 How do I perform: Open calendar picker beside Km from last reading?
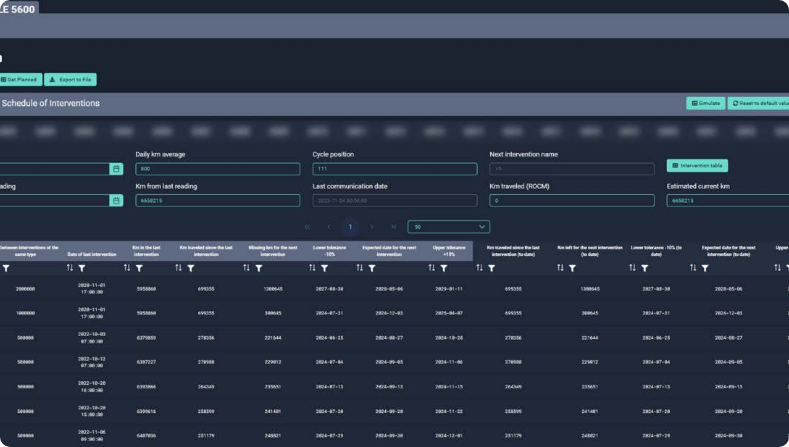[116, 200]
